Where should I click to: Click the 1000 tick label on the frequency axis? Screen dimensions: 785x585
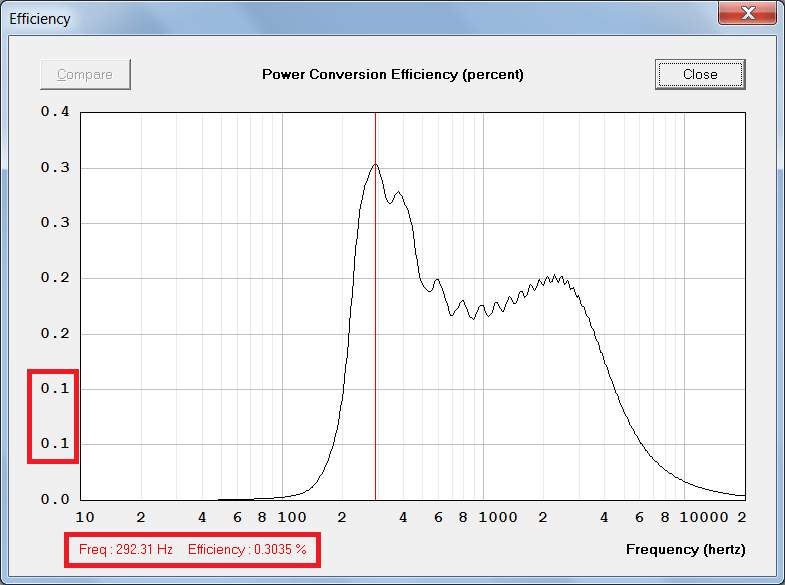click(x=498, y=517)
